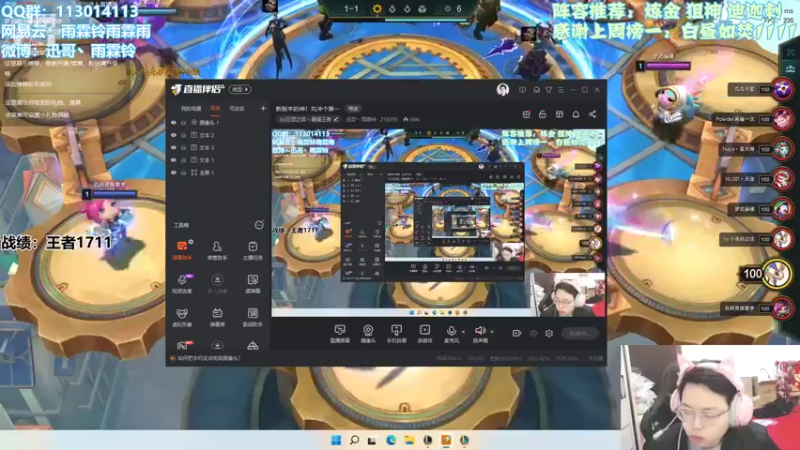Expand the speaker options arrow
The height and width of the screenshot is (450, 800).
(x=492, y=332)
